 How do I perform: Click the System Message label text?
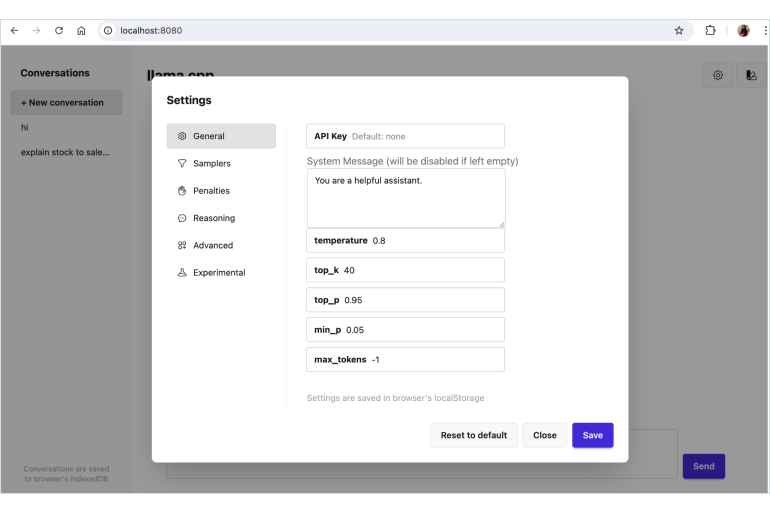pyautogui.click(x=412, y=161)
